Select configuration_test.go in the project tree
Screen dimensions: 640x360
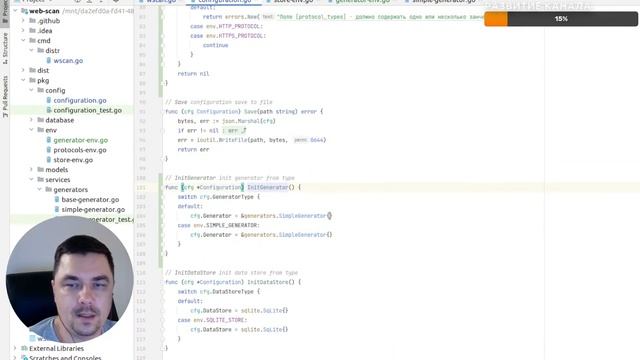point(88,110)
